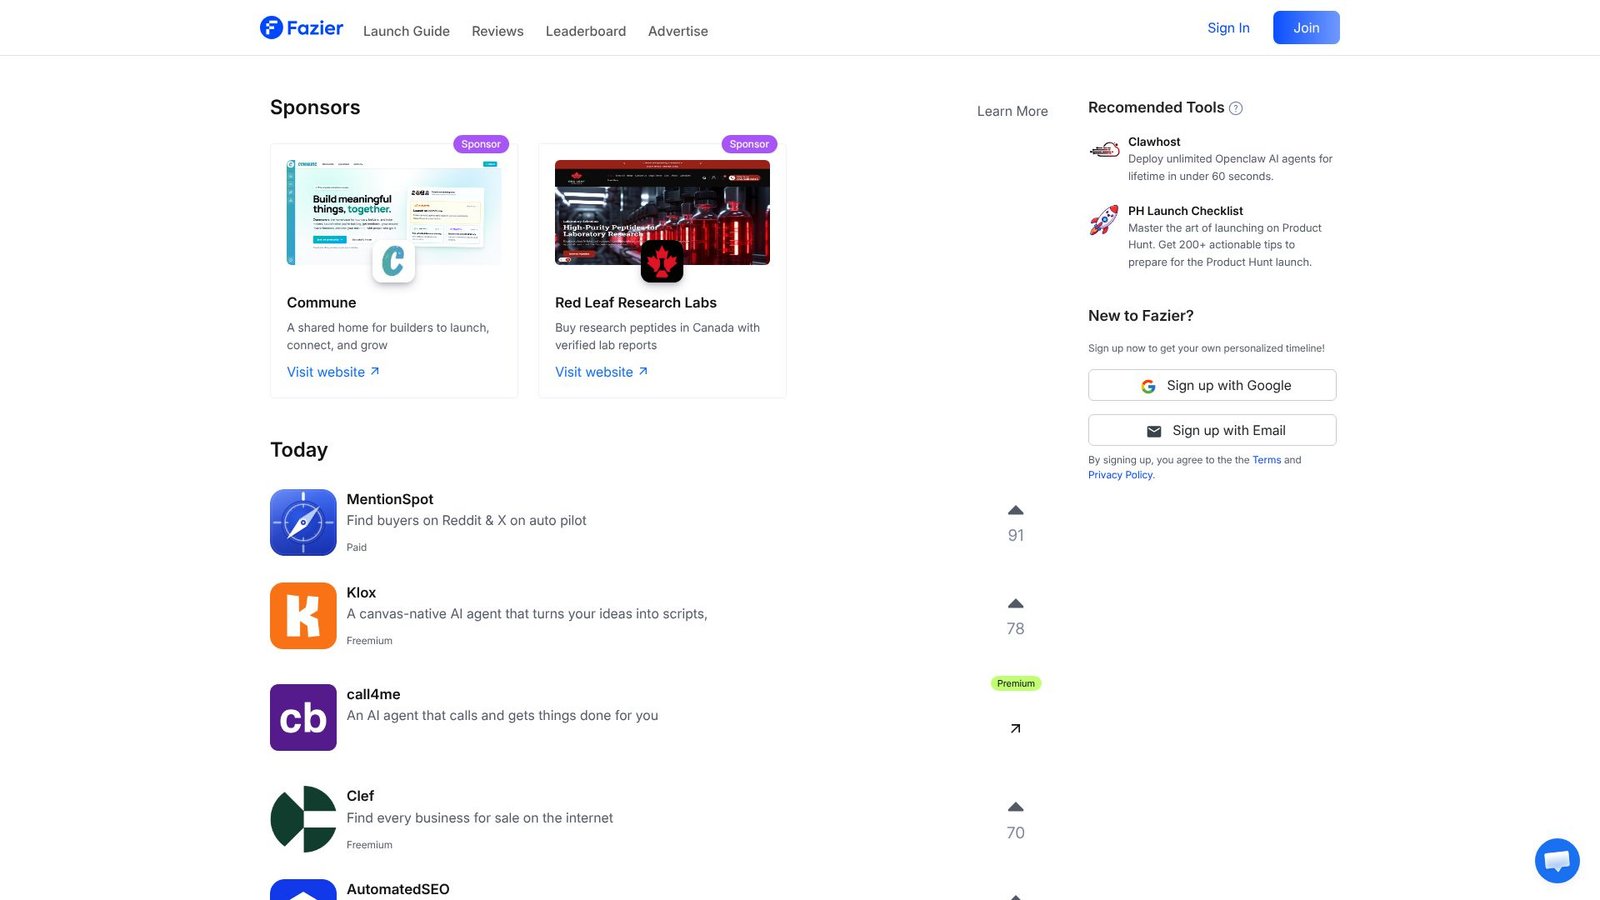Click the Sign In link
This screenshot has height=900, width=1600.
1228,28
